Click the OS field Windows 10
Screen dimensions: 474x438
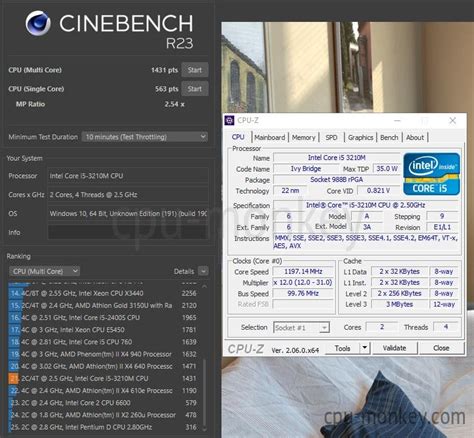(x=128, y=213)
